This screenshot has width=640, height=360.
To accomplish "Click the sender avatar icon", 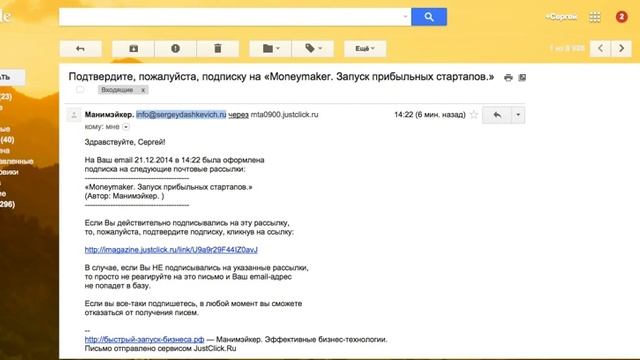I will pyautogui.click(x=74, y=116).
